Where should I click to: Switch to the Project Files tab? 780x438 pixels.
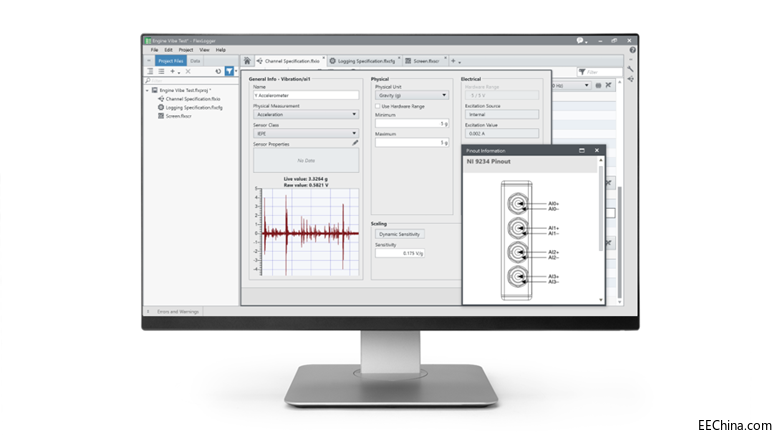point(171,61)
